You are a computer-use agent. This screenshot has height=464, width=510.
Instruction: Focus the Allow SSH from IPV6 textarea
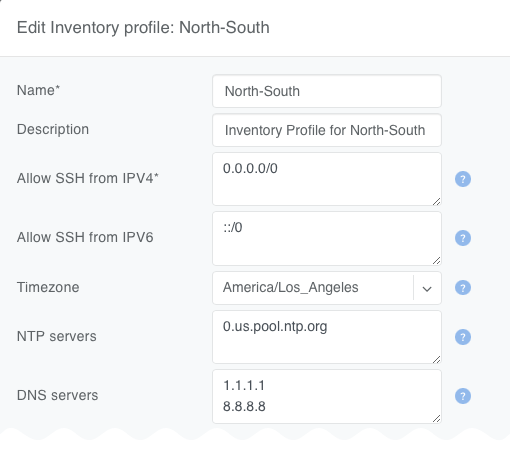(x=327, y=238)
